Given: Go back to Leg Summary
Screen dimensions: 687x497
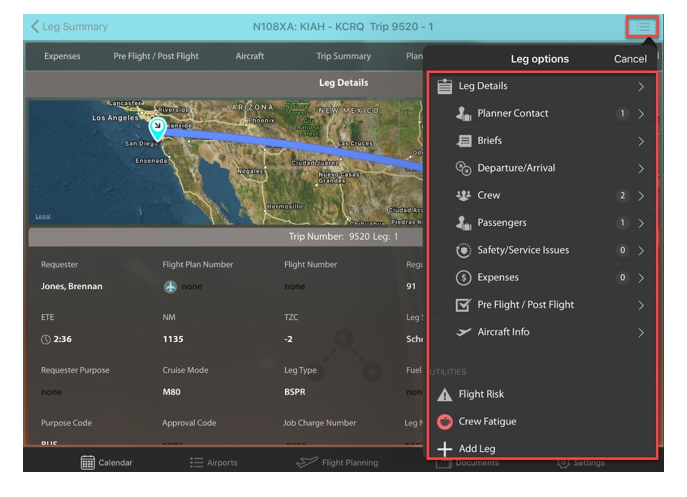Looking at the screenshot, I should tap(69, 27).
